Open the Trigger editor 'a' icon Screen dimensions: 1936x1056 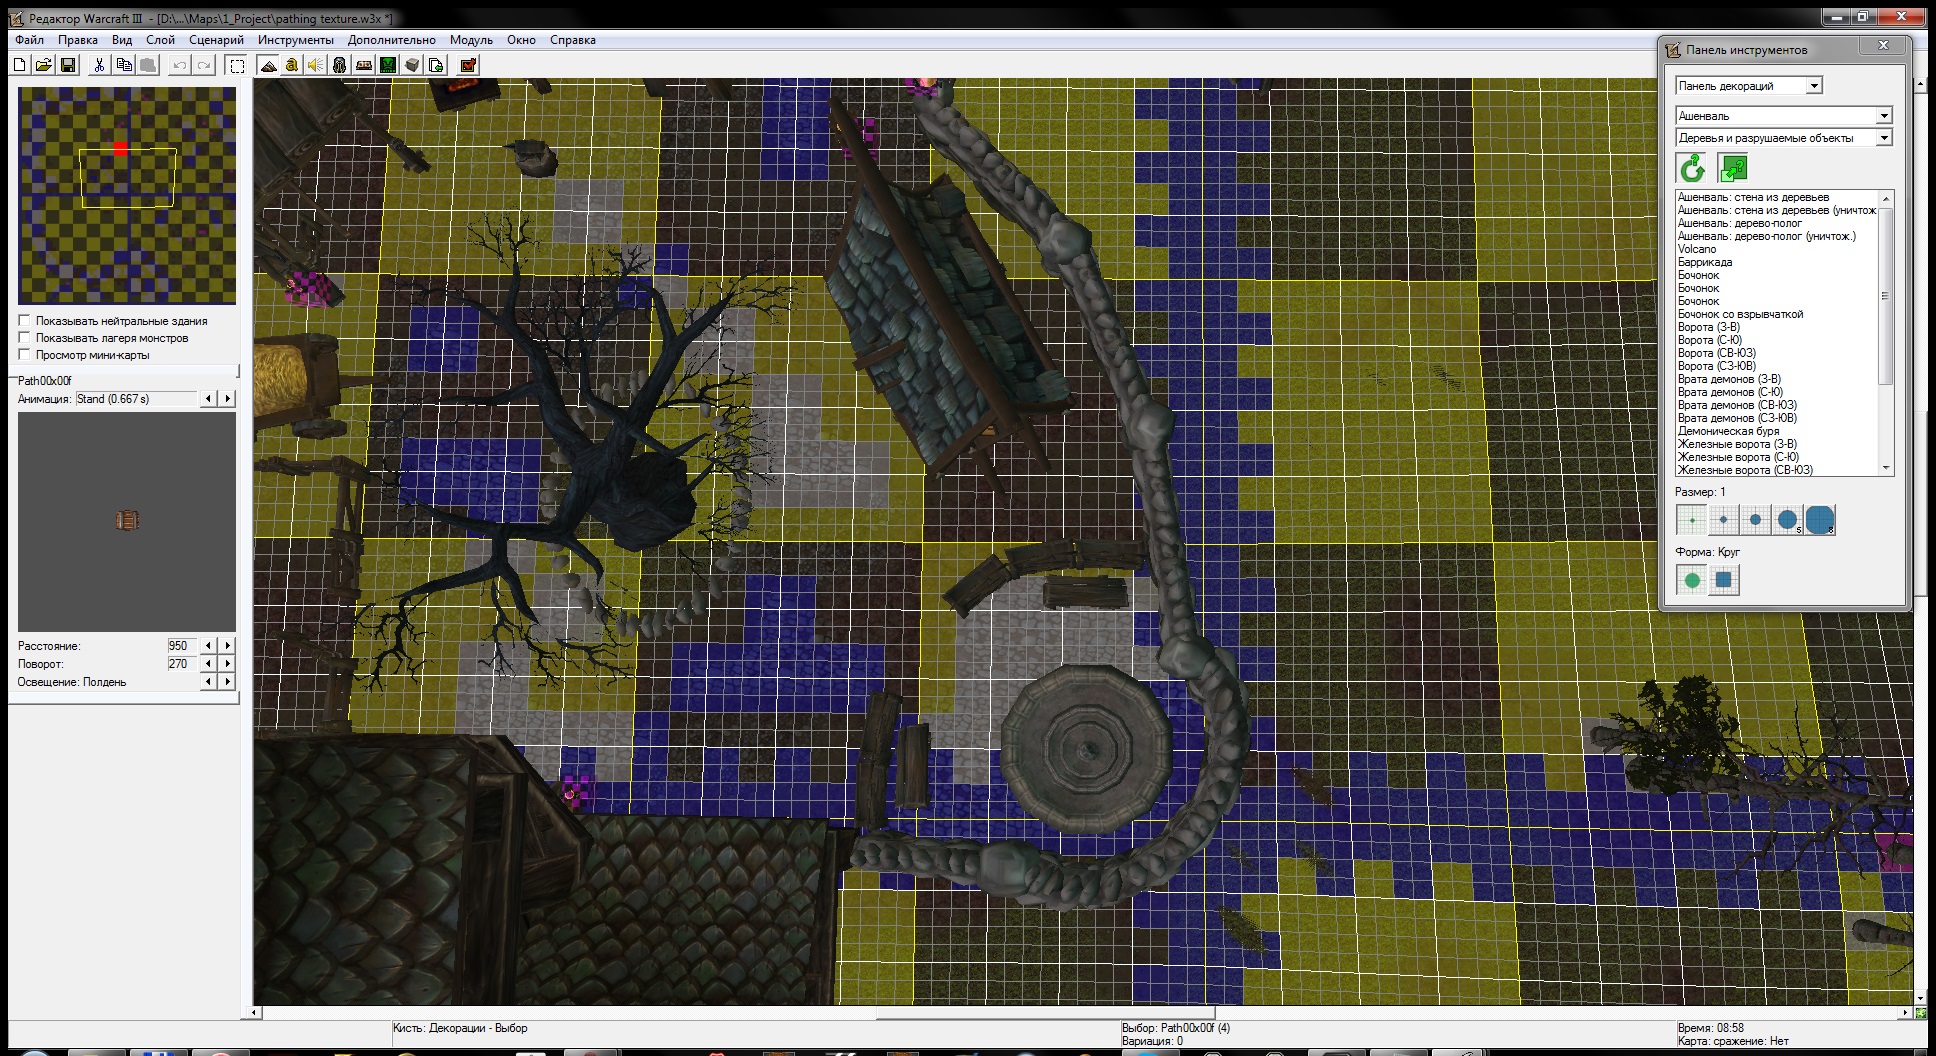coord(292,65)
